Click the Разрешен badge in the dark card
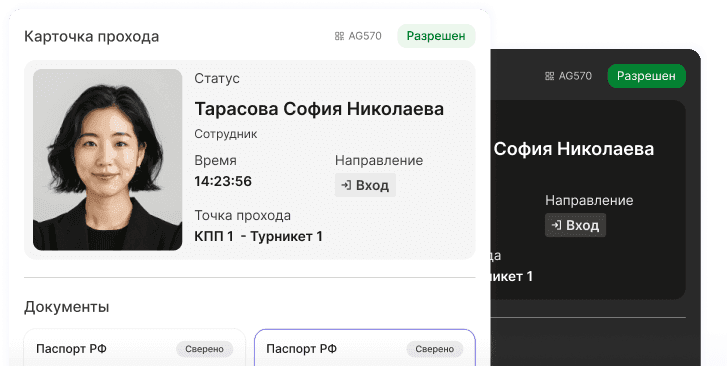This screenshot has height=366, width=727. 646,76
